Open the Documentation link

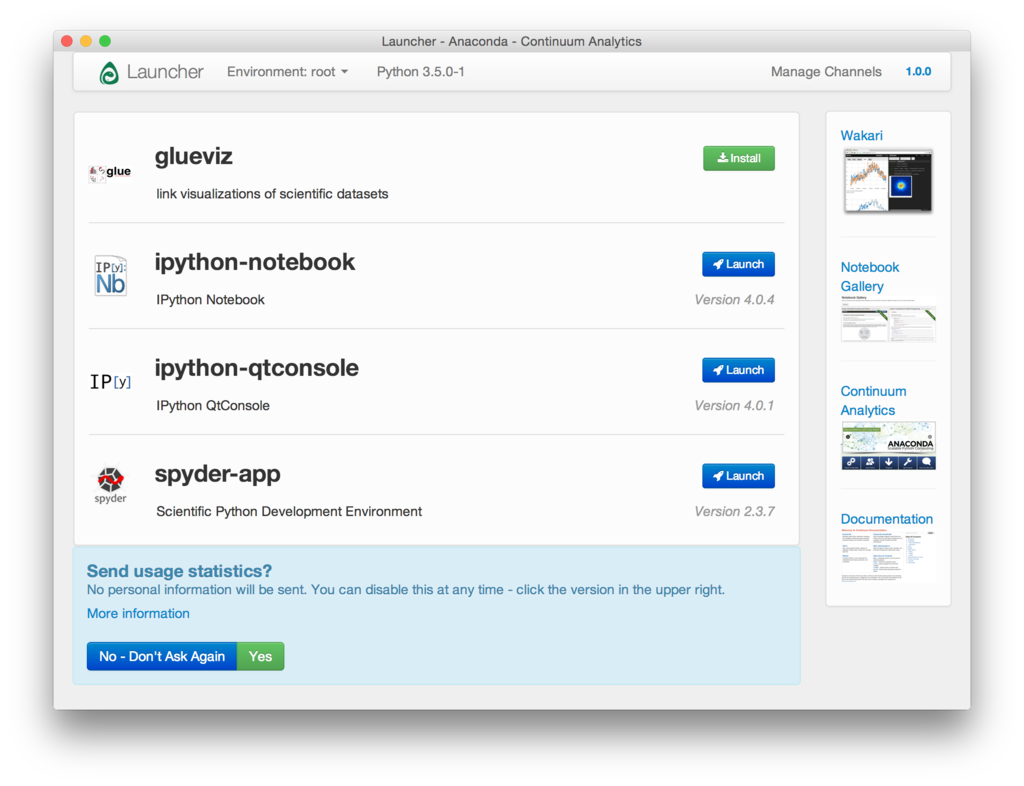(x=886, y=519)
